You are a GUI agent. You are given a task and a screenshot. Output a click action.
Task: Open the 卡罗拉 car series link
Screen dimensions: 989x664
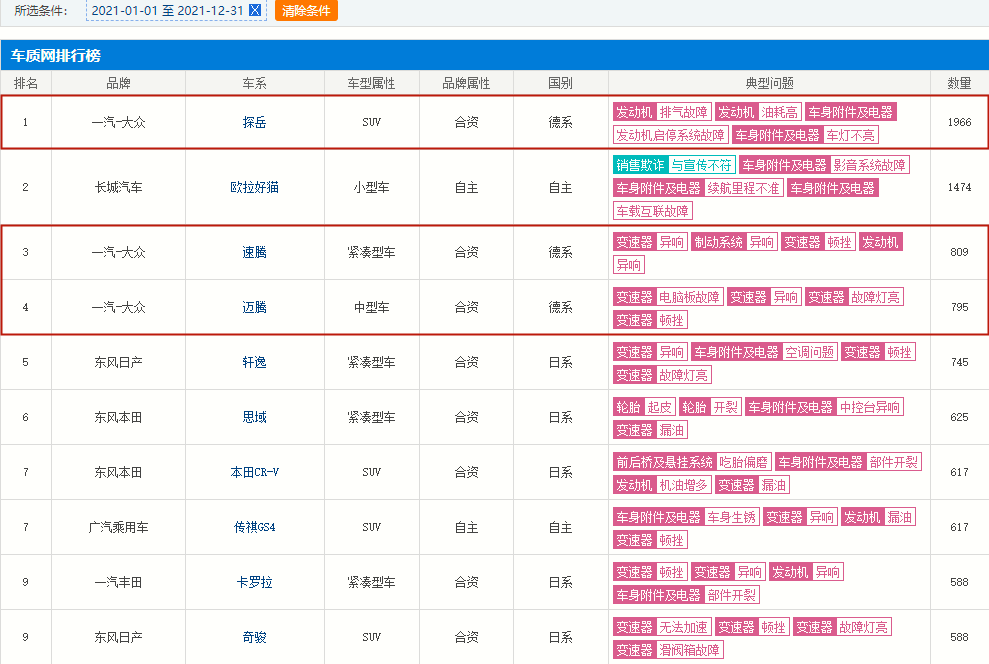[x=254, y=581]
